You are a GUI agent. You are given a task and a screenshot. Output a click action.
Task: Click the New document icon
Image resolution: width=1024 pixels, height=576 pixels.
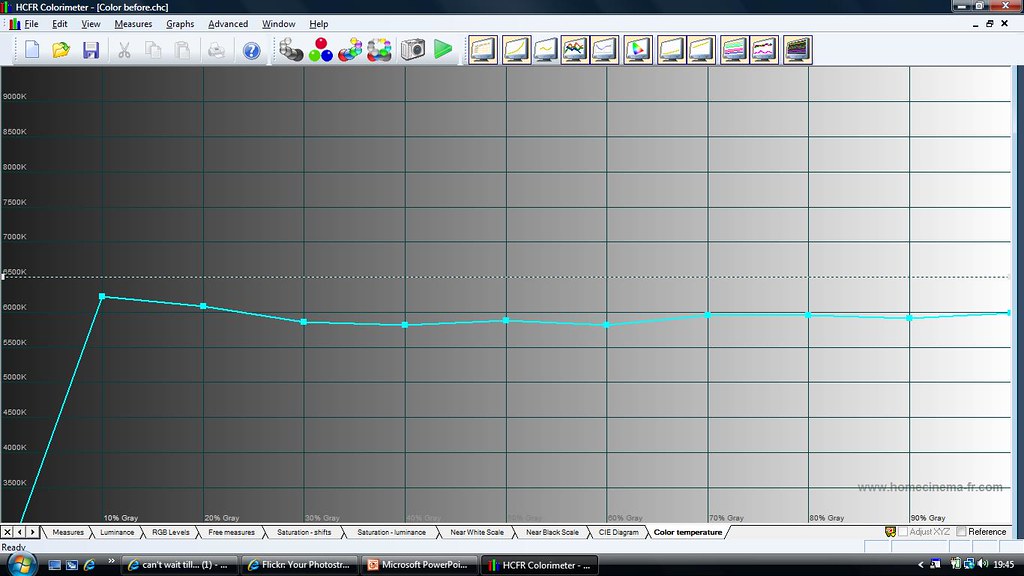point(32,49)
